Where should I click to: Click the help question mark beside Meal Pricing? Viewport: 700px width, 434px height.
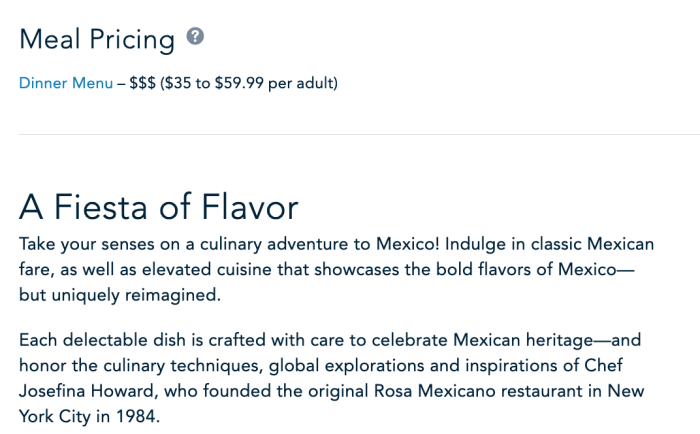tap(196, 38)
